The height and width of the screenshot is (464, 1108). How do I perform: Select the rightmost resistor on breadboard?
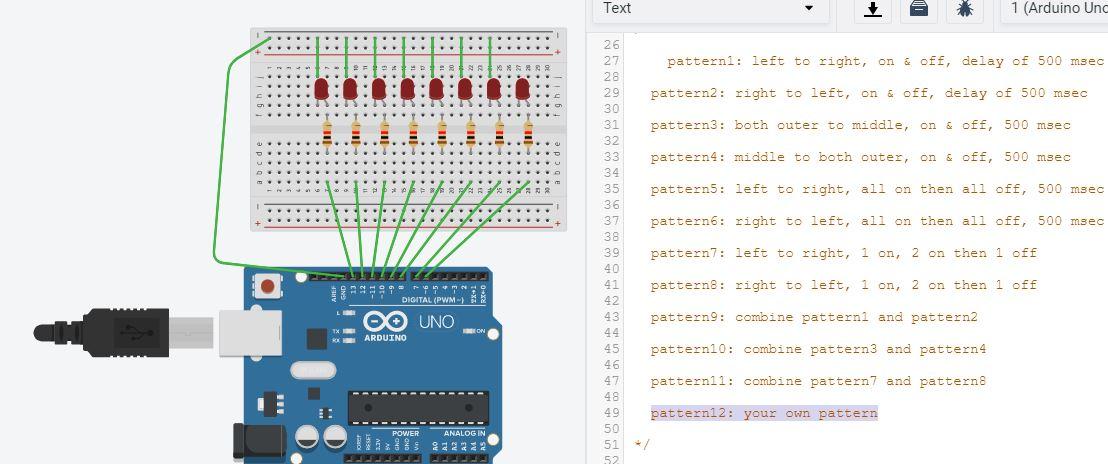coord(528,133)
